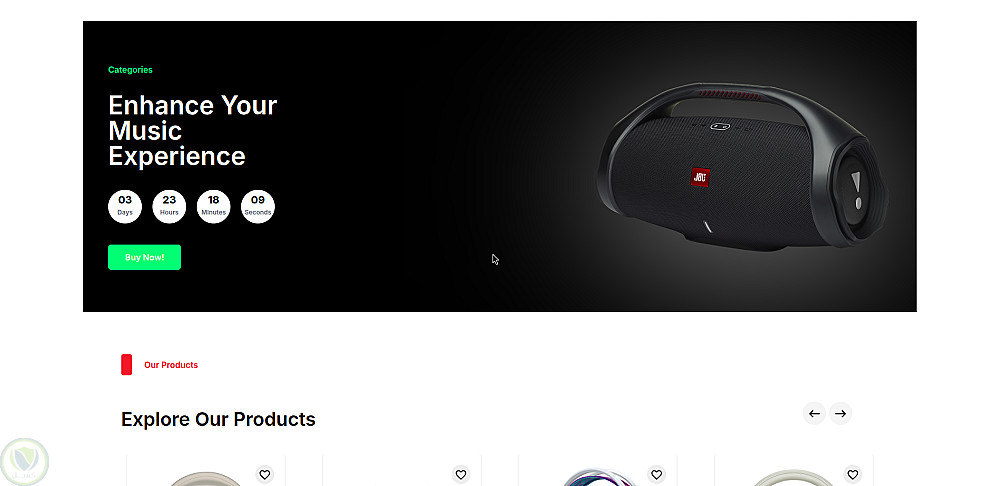Click the Days countdown circle
Image resolution: width=1000 pixels, height=486 pixels.
coord(125,207)
